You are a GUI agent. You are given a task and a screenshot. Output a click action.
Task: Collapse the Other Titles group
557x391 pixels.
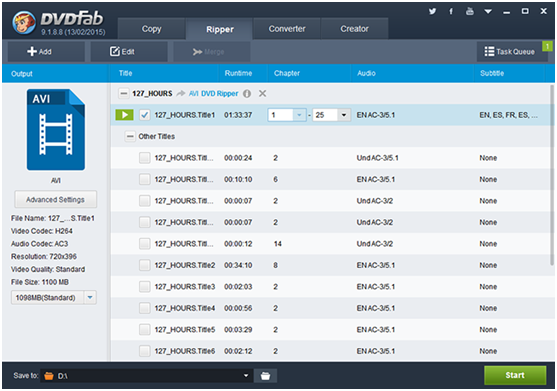pos(130,136)
